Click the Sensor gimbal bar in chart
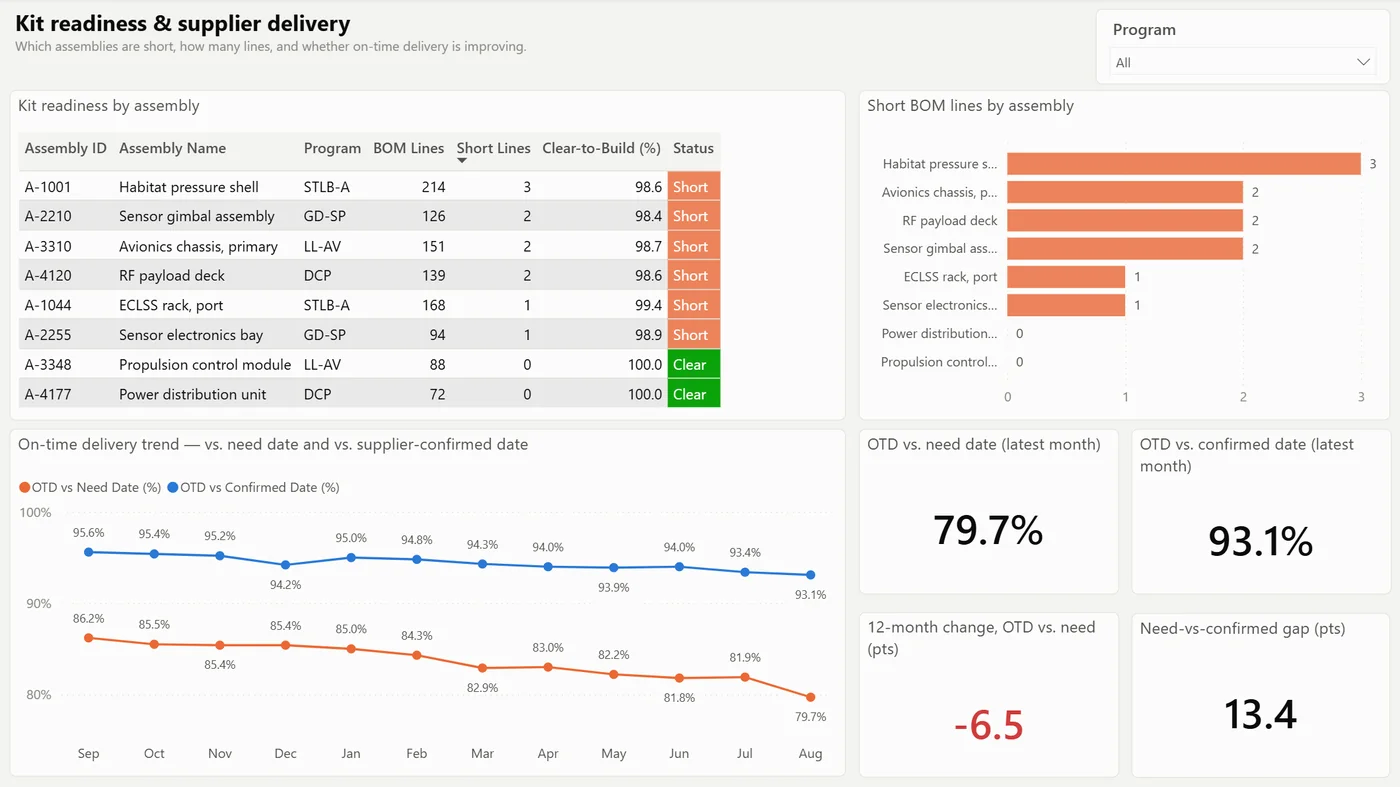The width and height of the screenshot is (1400, 787). 1125,248
